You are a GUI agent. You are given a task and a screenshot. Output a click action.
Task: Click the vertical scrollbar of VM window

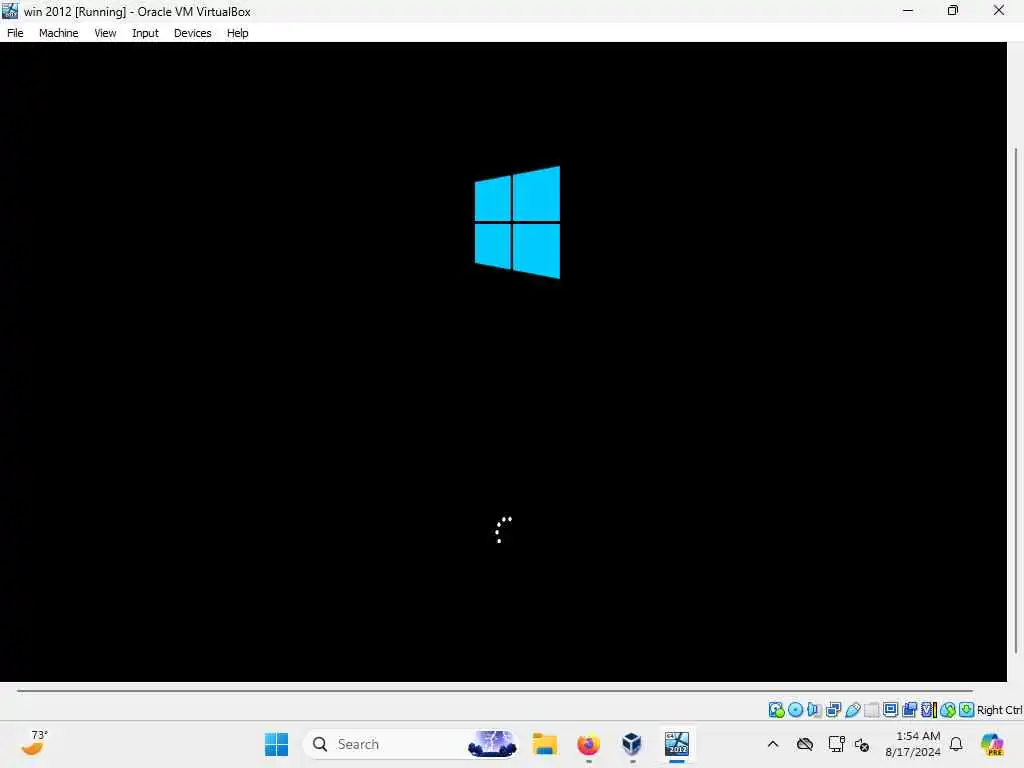(x=1016, y=400)
